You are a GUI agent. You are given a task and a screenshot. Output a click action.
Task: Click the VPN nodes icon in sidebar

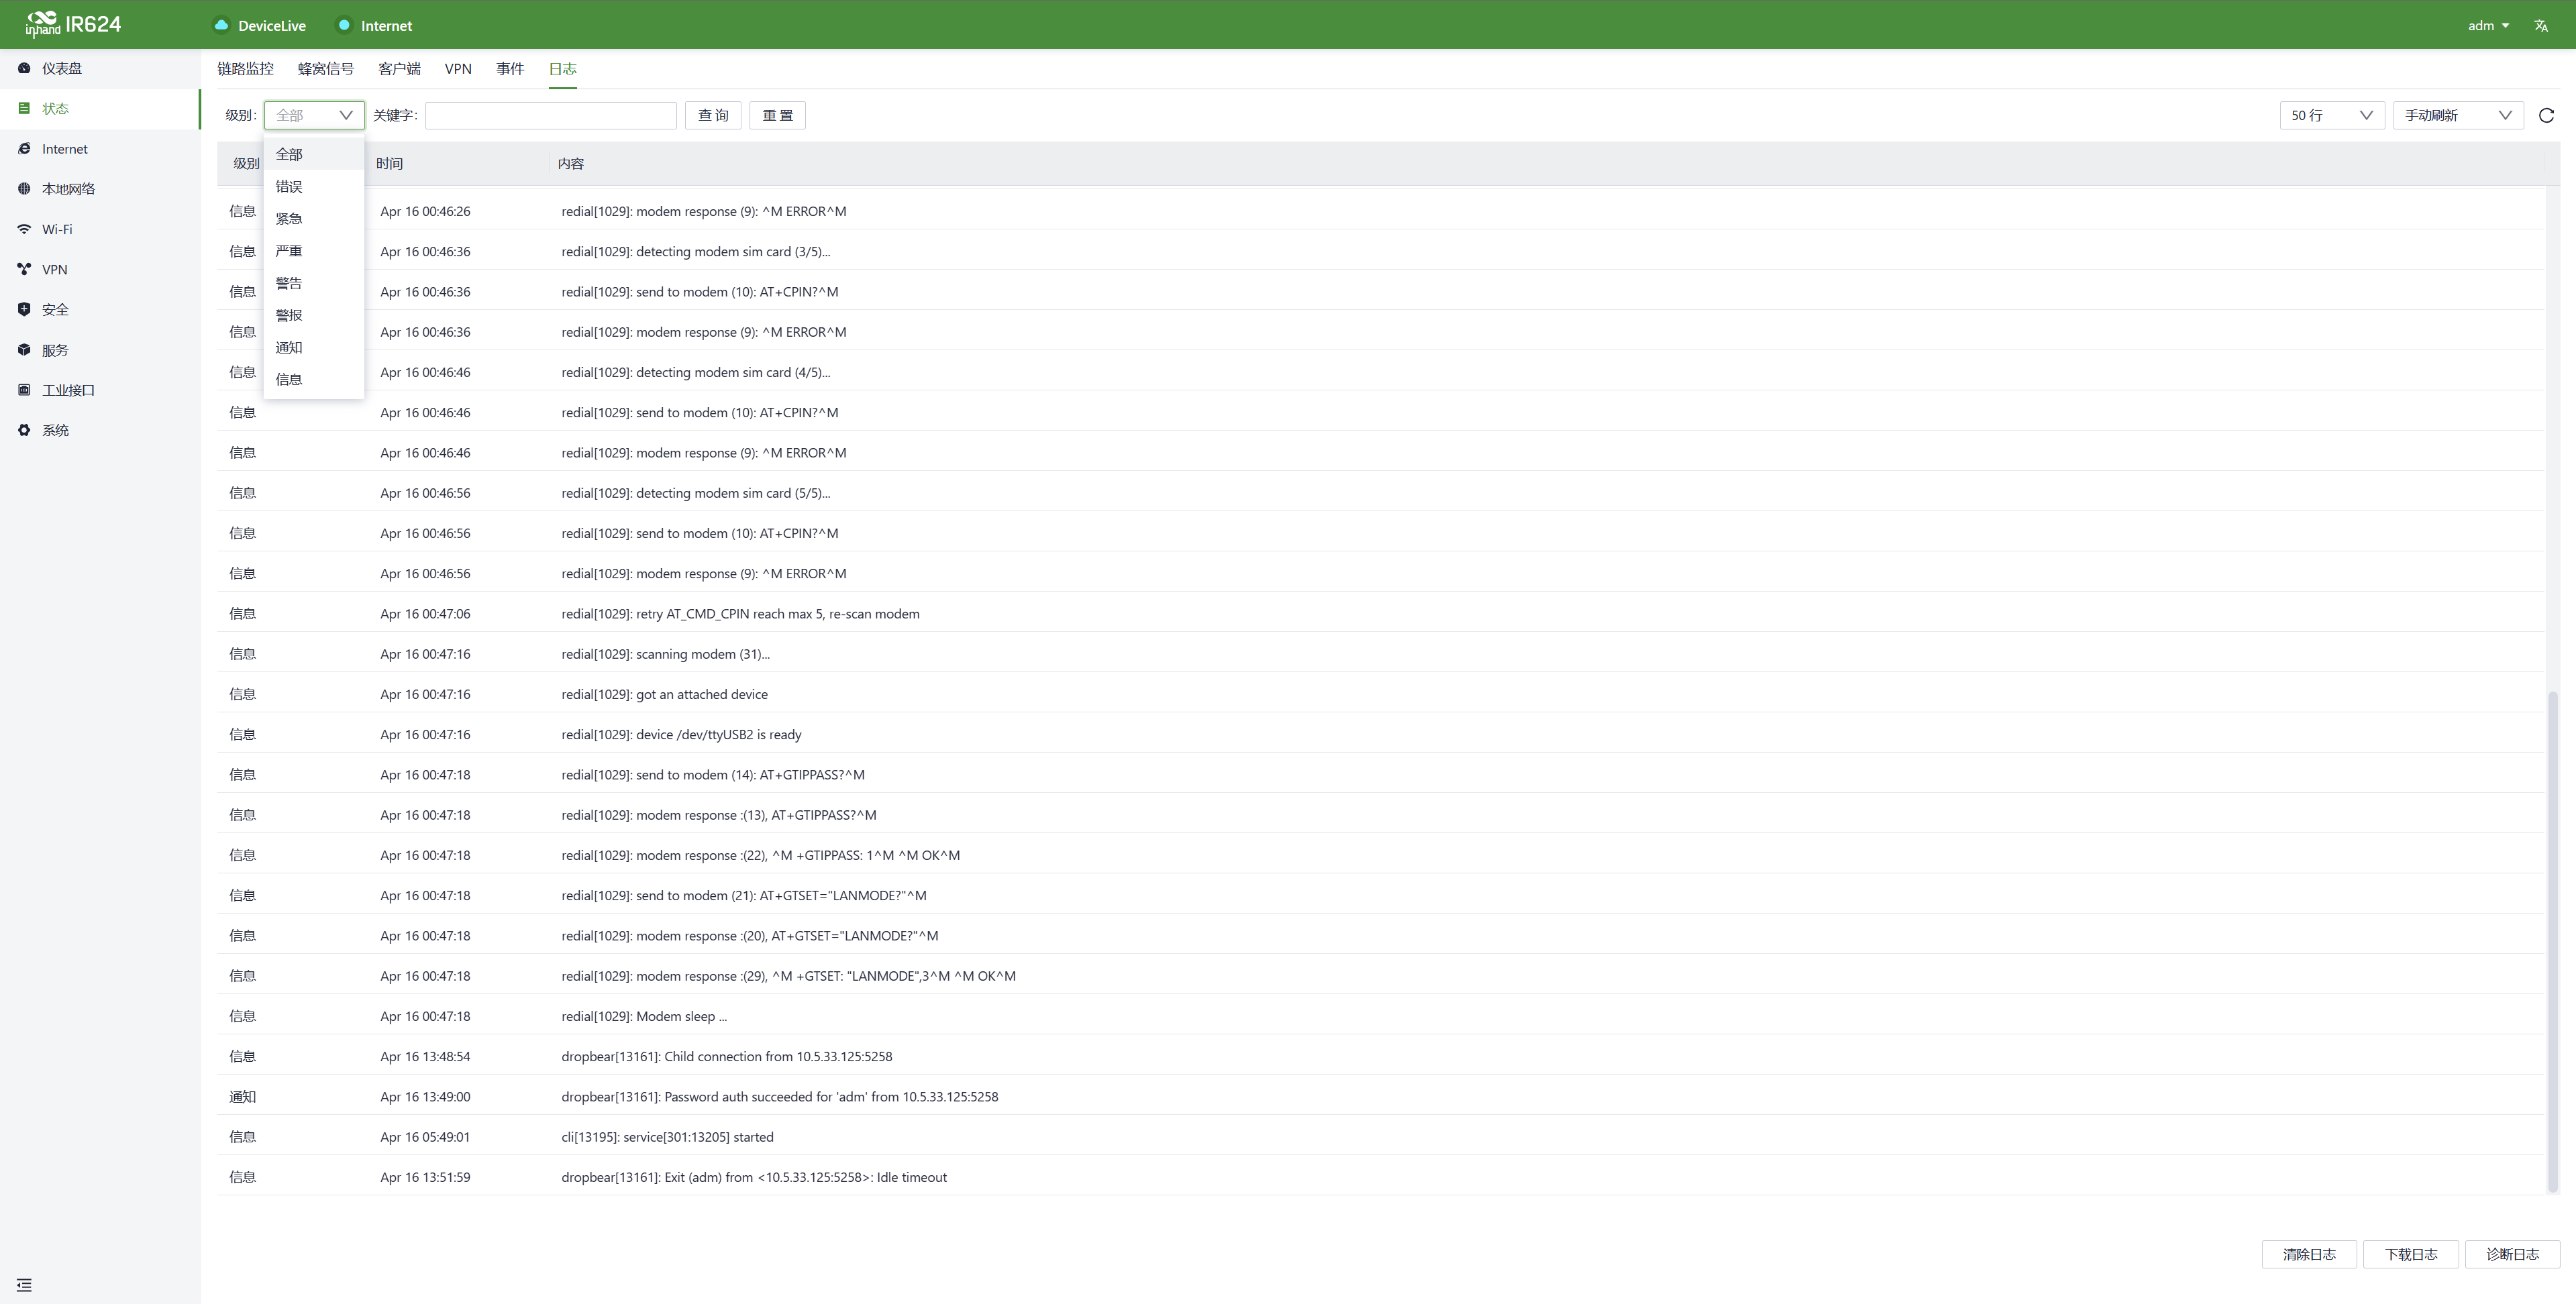(x=24, y=269)
